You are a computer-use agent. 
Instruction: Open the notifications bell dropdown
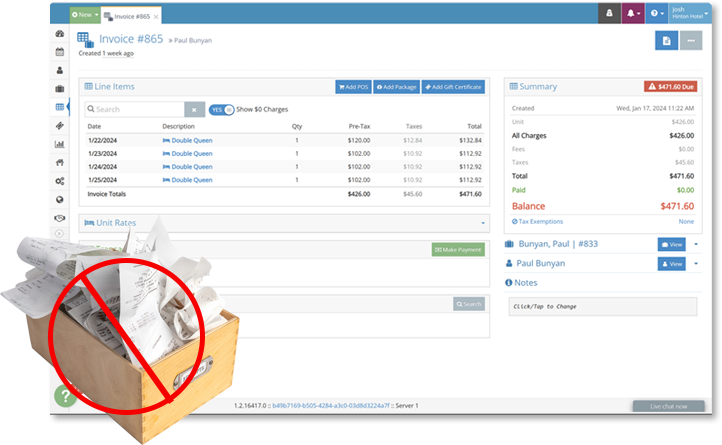click(x=633, y=13)
